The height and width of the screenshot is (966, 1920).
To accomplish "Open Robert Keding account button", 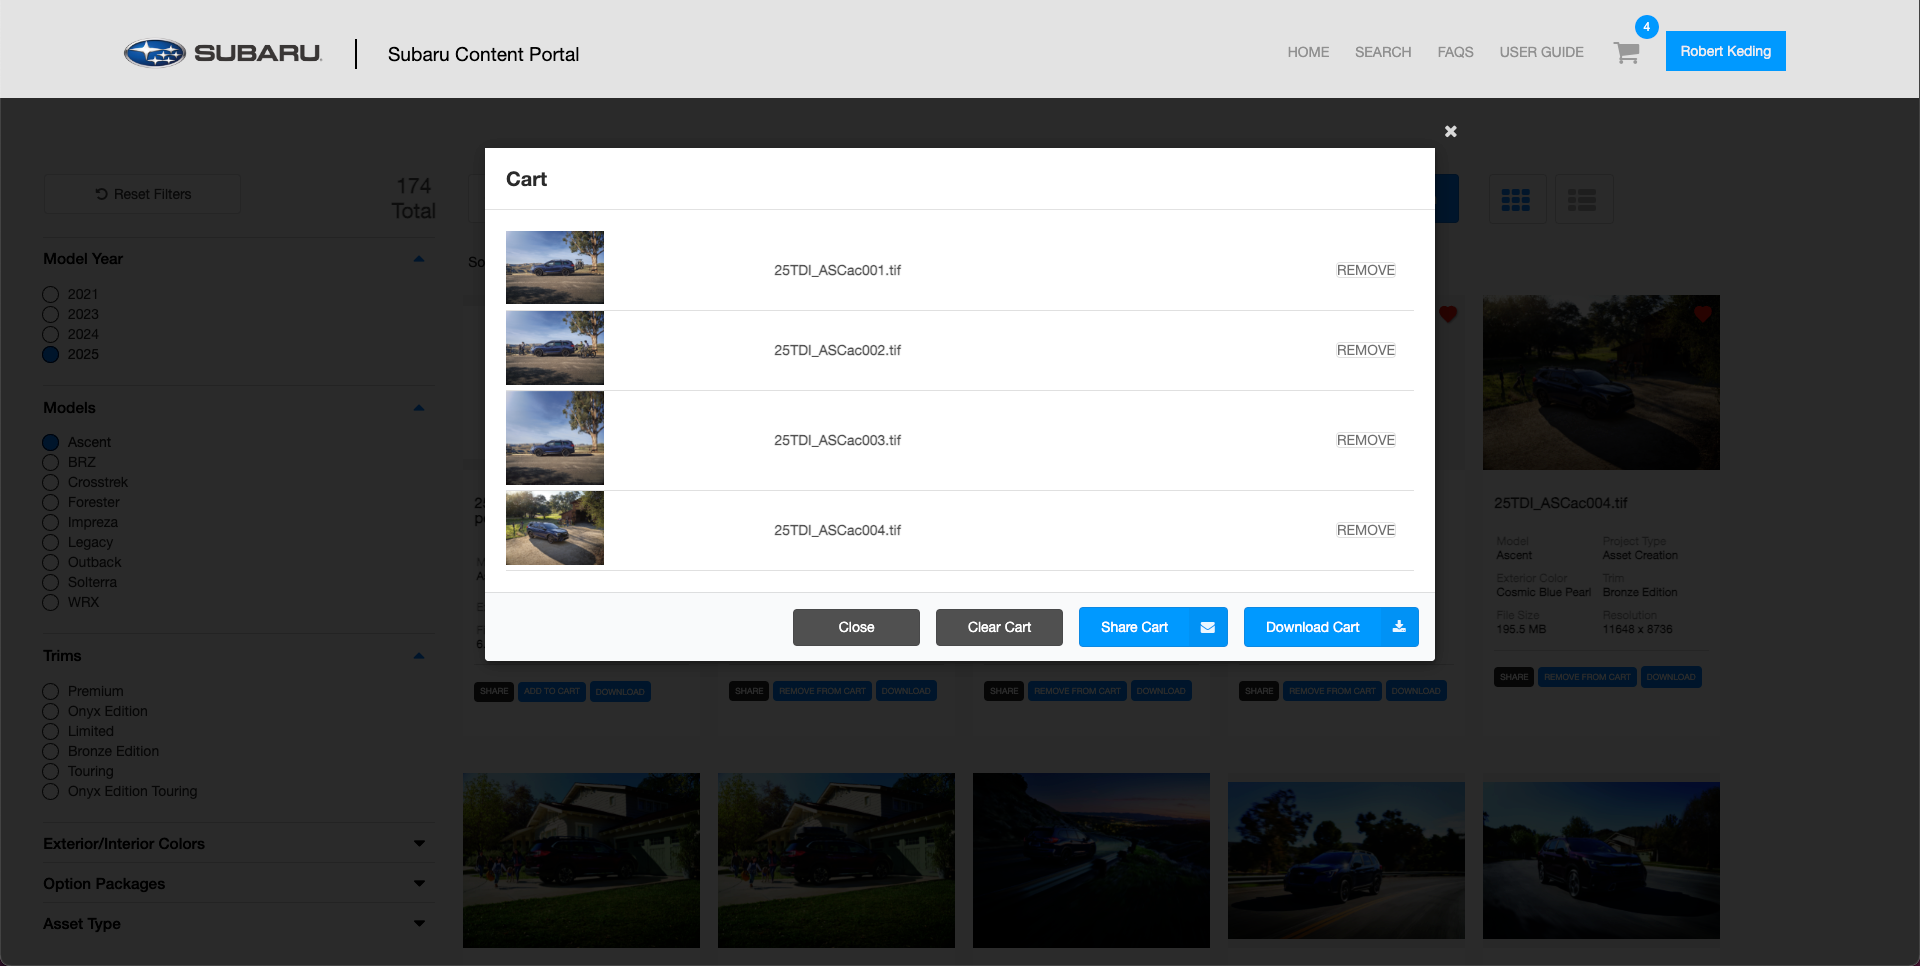I will coord(1725,51).
